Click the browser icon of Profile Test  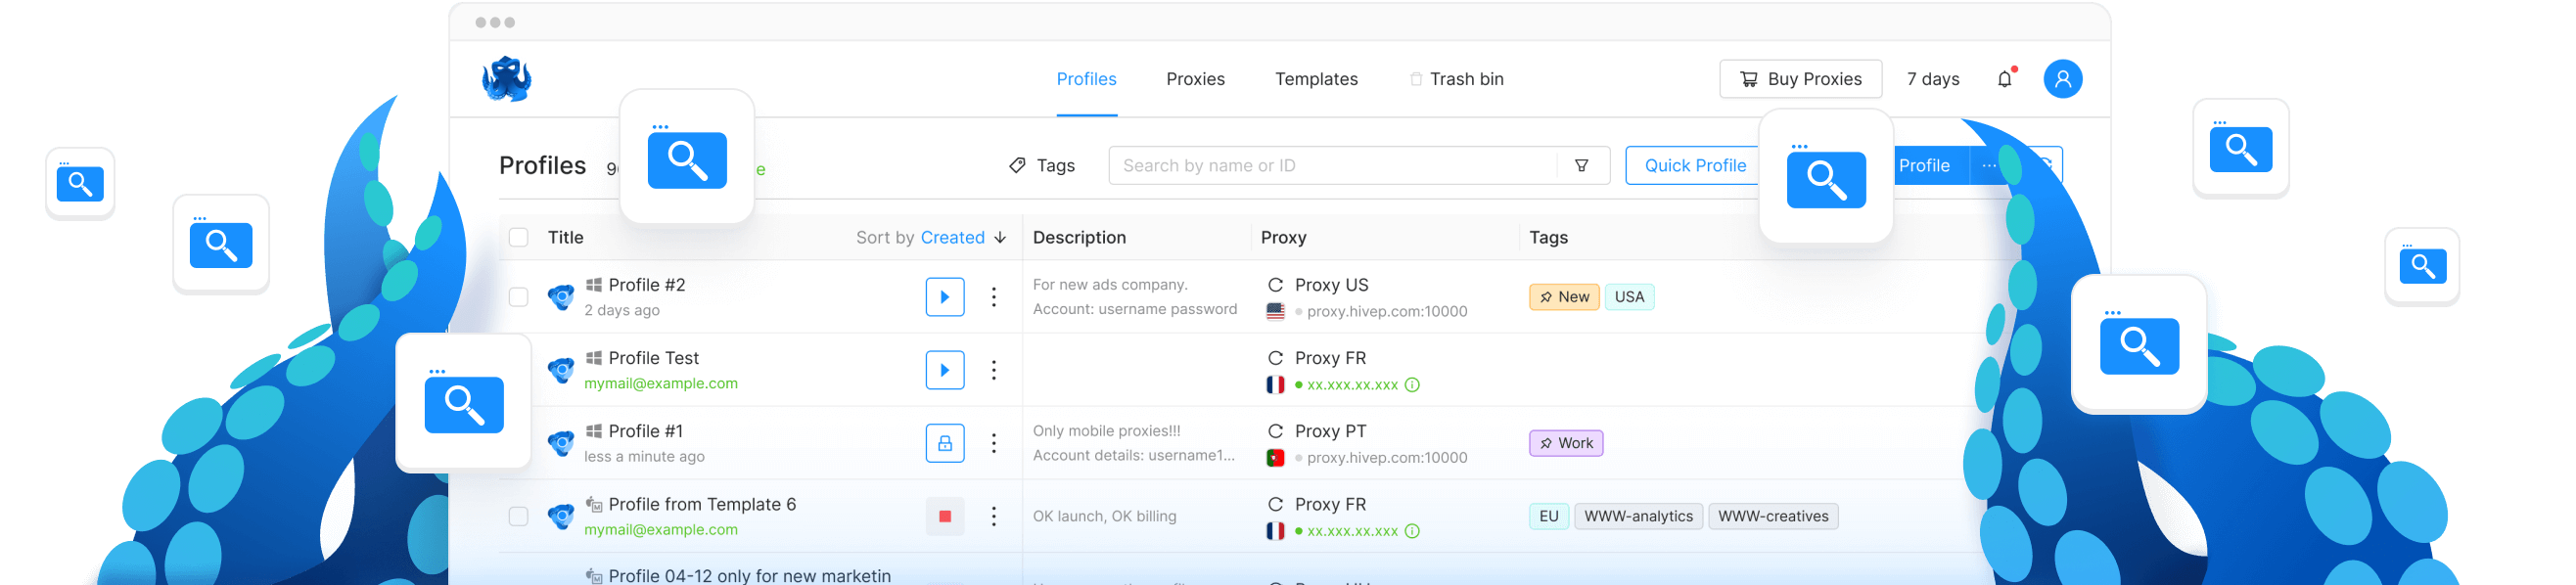[x=561, y=370]
